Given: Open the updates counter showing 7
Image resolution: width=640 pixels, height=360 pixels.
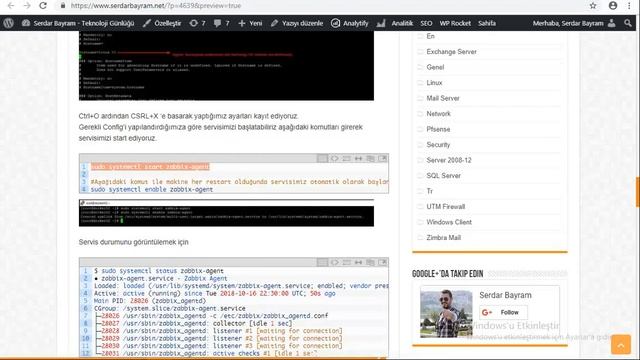Looking at the screenshot, I should [x=198, y=23].
